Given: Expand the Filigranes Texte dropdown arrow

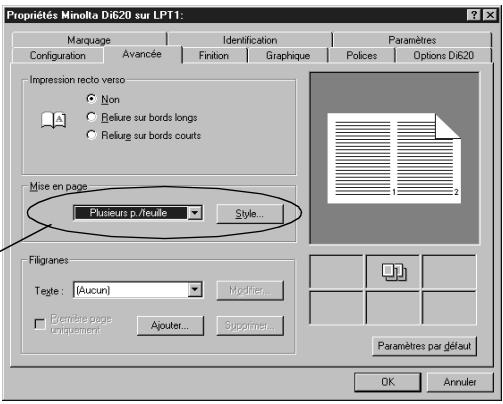Looking at the screenshot, I should click(x=195, y=290).
